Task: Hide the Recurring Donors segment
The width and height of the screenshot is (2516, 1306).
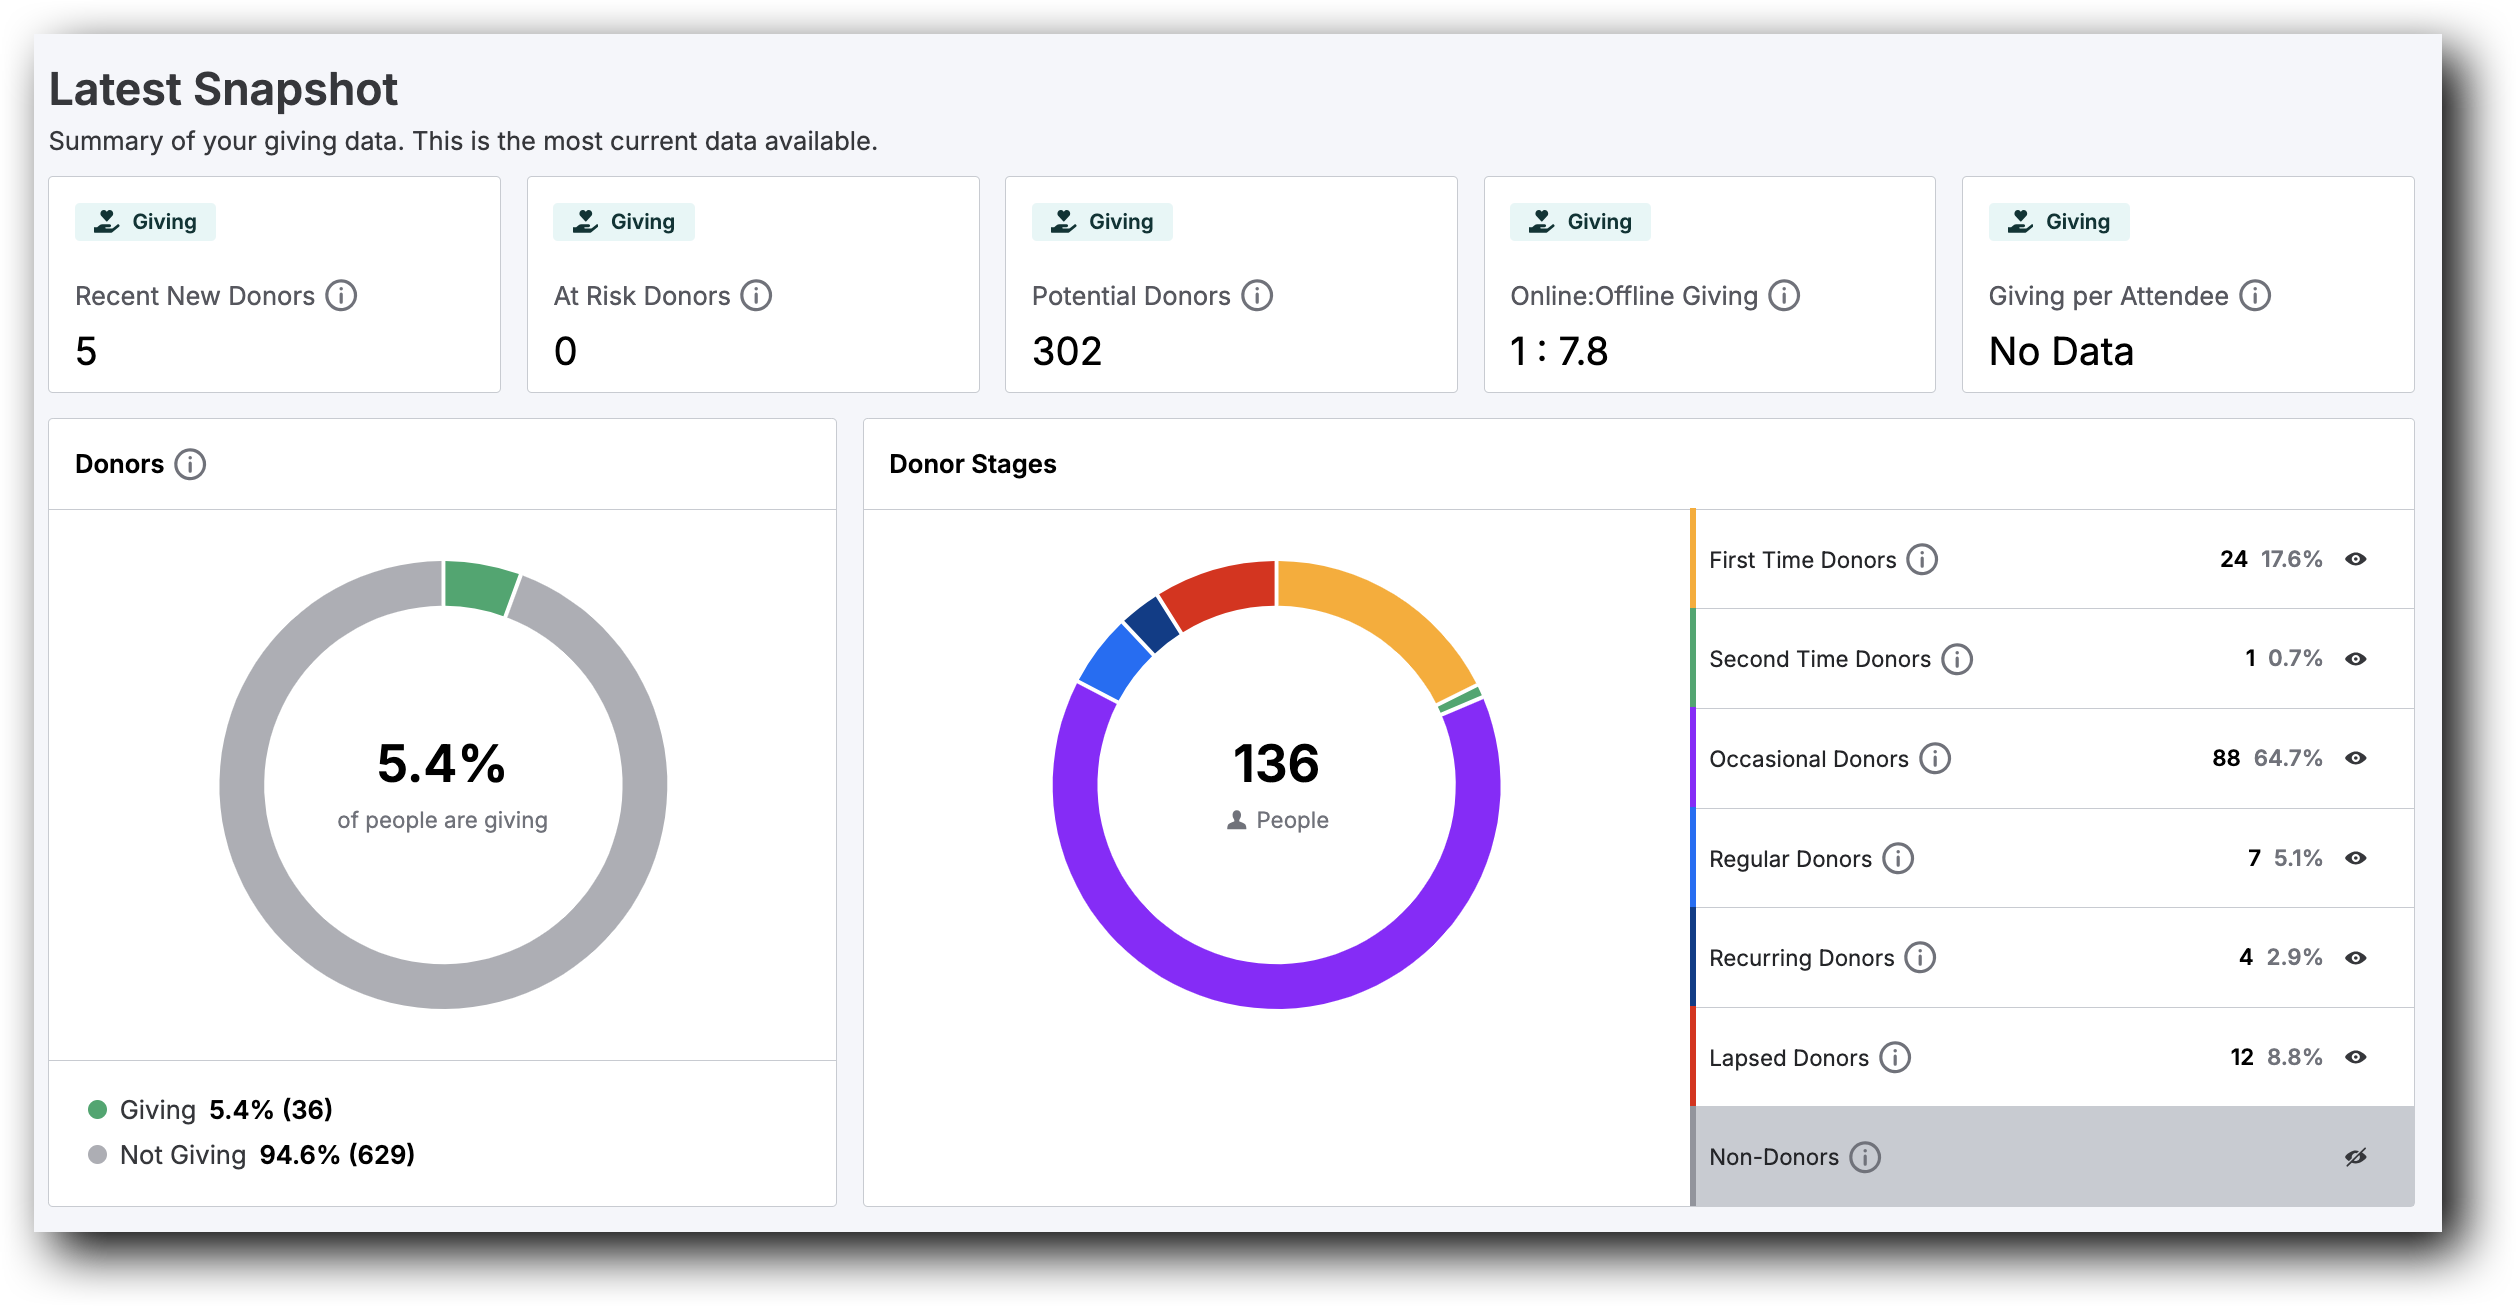Action: click(x=2358, y=957)
